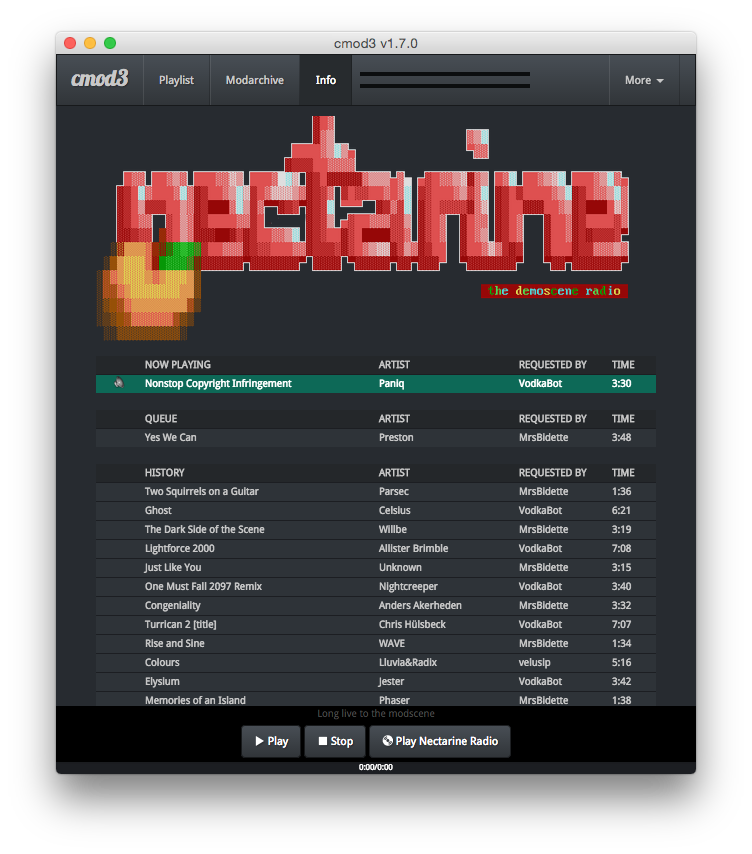This screenshot has height=854, width=752.
Task: Select One Must Fall 2097 Remix
Action: [x=203, y=587]
